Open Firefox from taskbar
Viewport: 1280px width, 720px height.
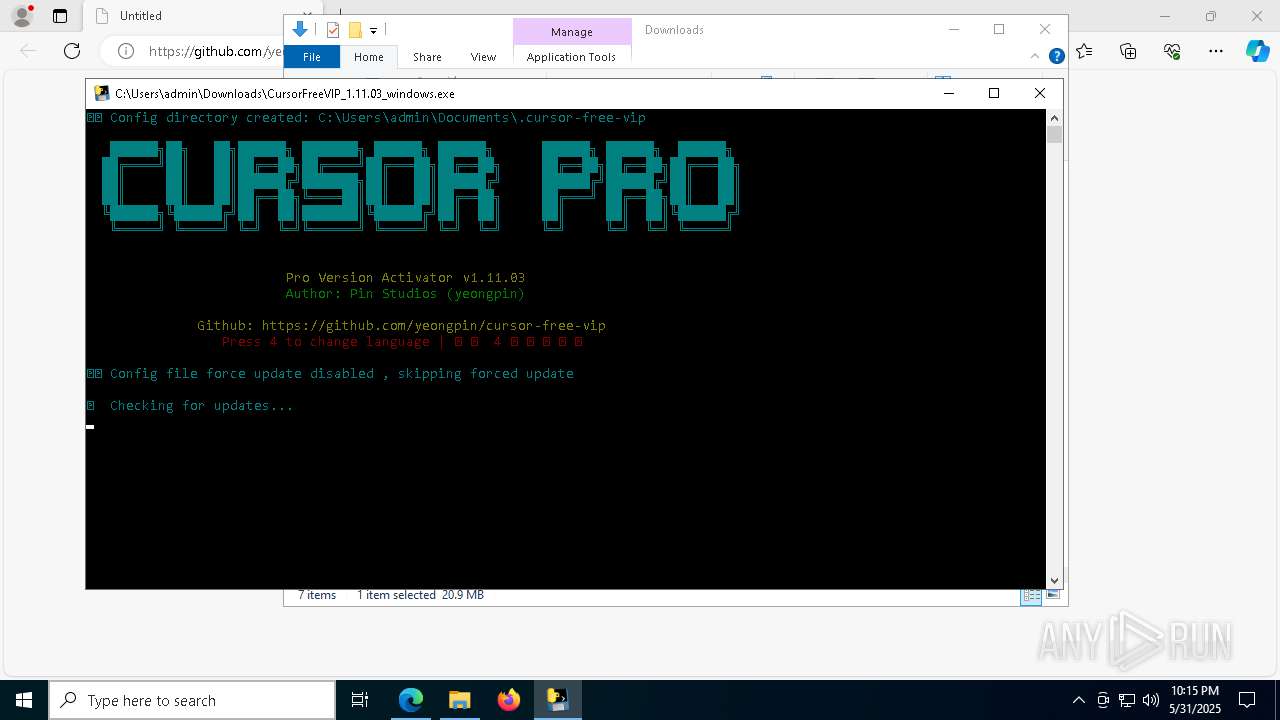click(508, 700)
